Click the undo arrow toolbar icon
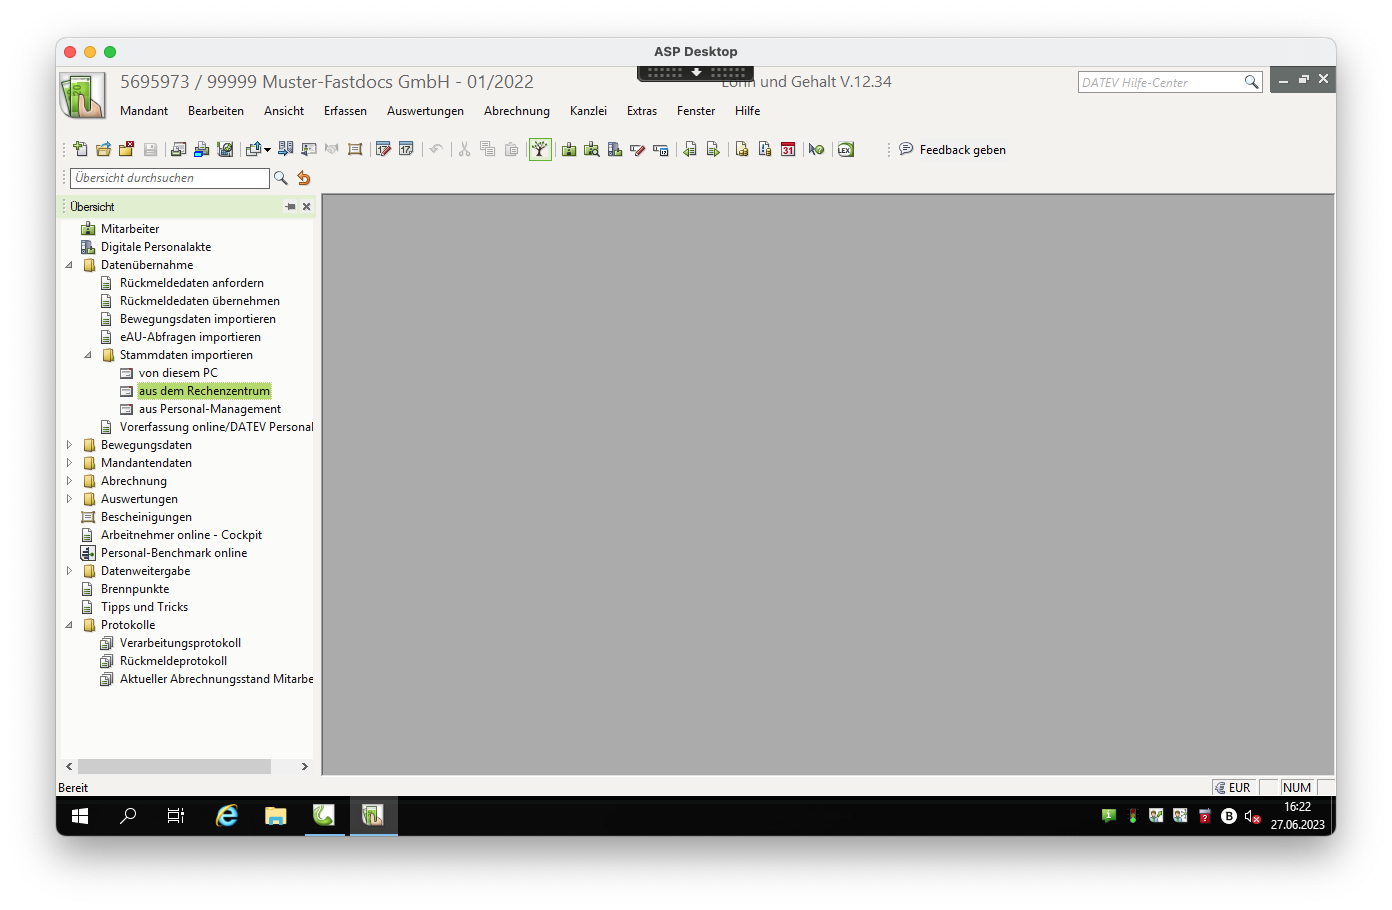The height and width of the screenshot is (910, 1392). (x=436, y=149)
